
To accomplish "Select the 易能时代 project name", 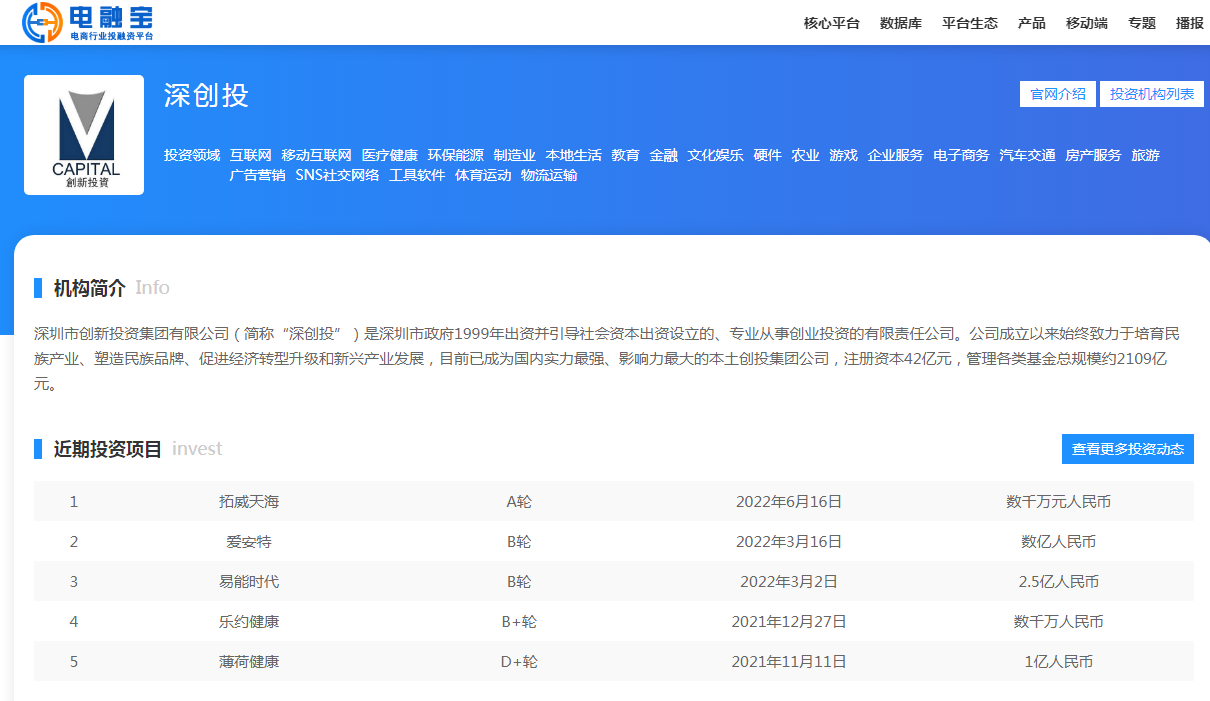I will [x=249, y=581].
